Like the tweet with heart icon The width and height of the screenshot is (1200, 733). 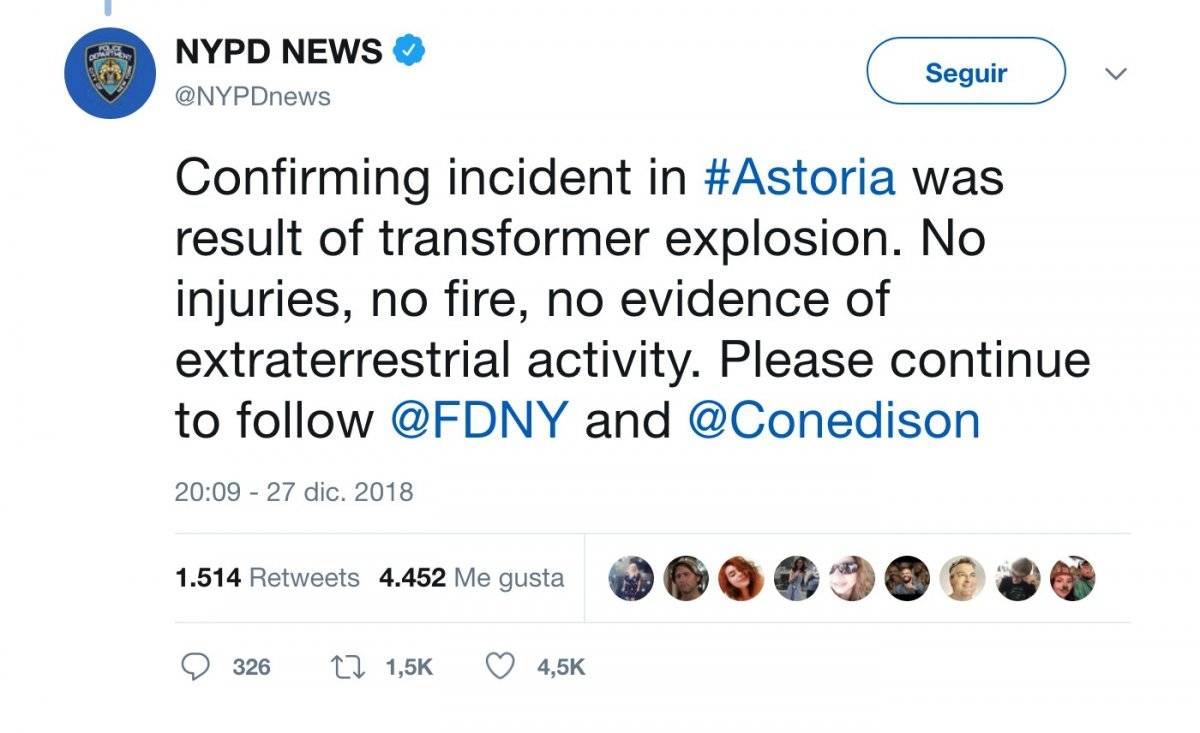[500, 666]
